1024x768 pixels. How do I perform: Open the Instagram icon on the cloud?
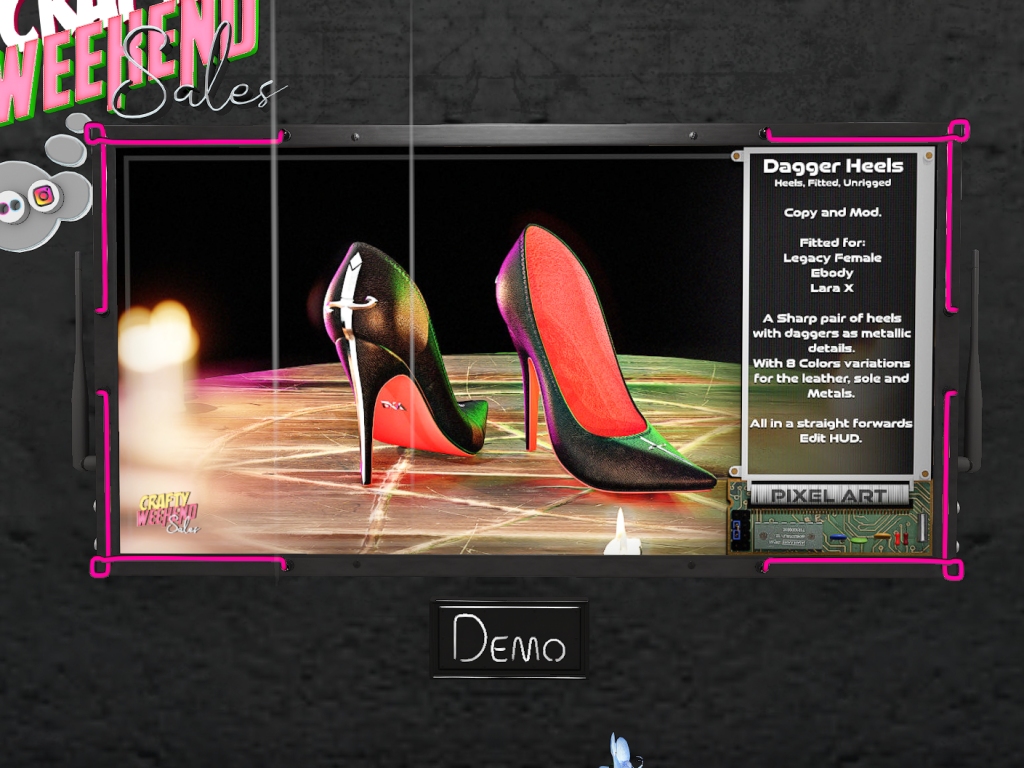point(42,196)
